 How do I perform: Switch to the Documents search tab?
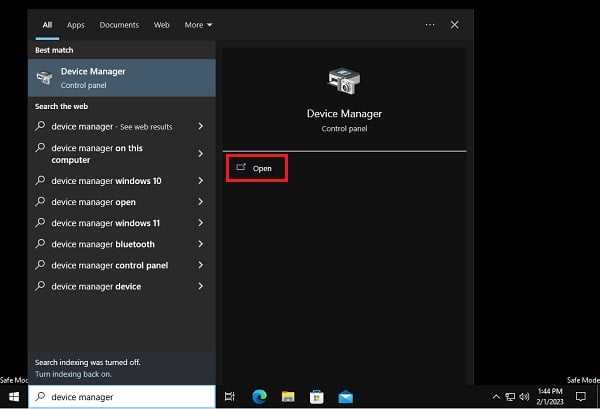118,24
